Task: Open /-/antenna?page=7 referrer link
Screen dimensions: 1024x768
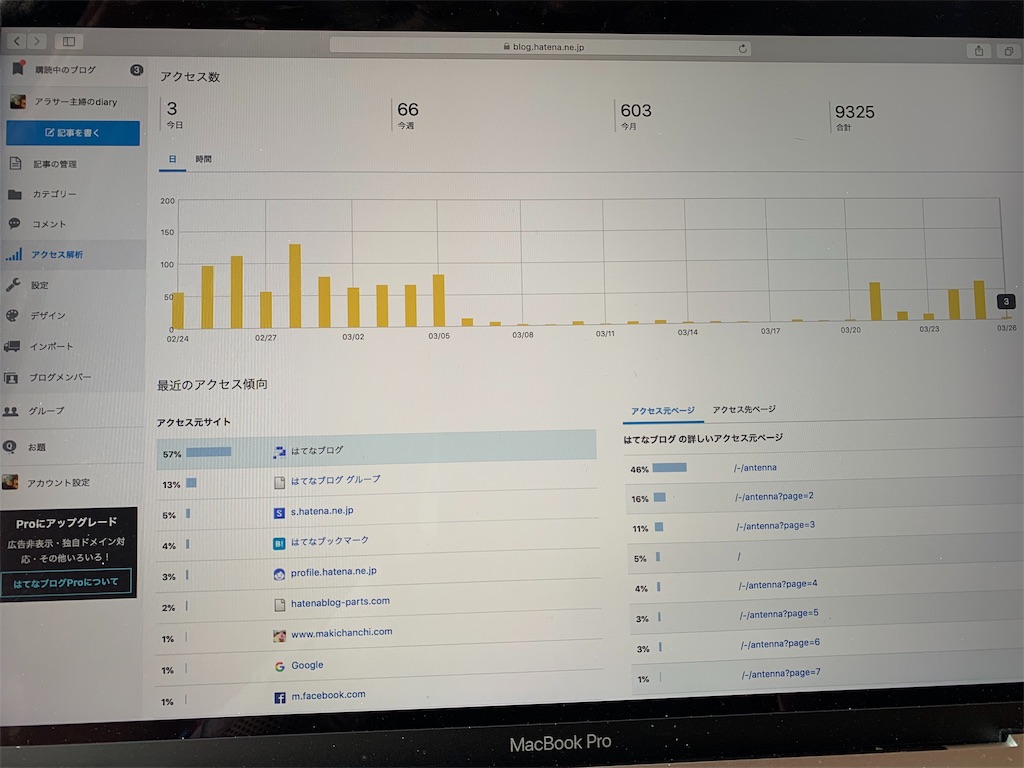Action: click(782, 673)
